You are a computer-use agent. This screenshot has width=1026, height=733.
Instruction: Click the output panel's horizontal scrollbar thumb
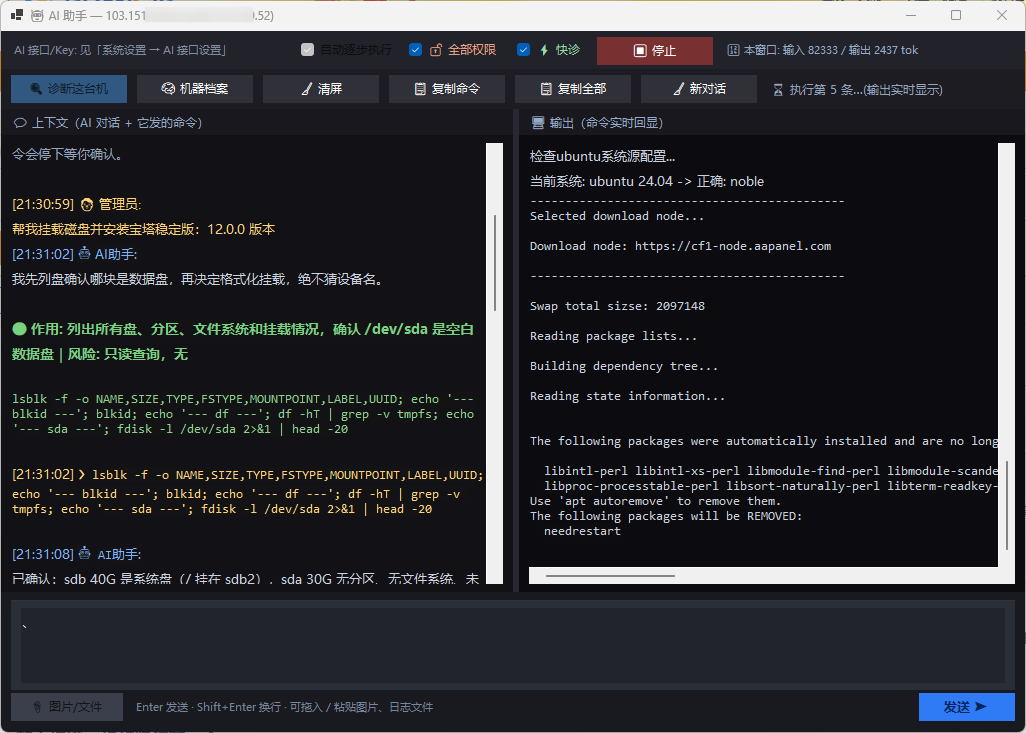pos(610,576)
